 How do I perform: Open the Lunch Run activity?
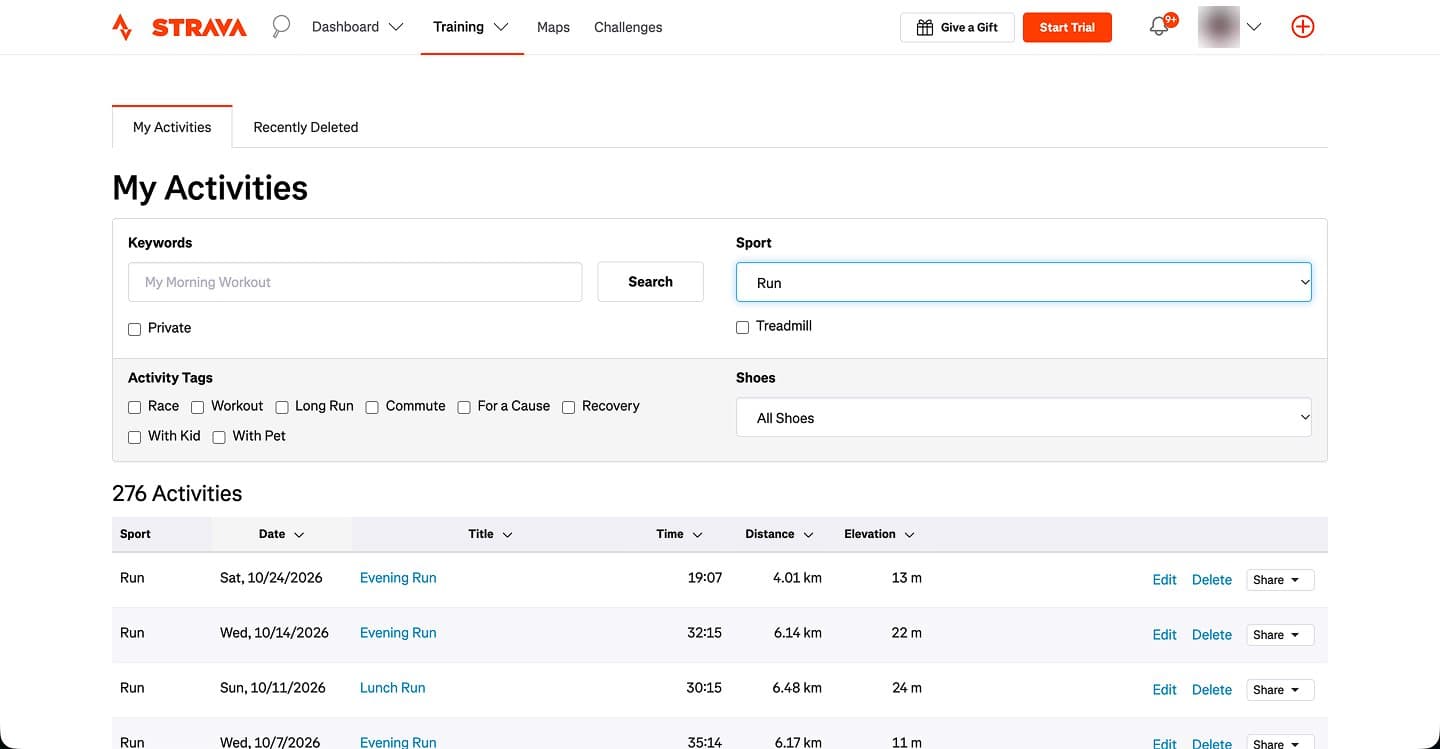point(392,688)
